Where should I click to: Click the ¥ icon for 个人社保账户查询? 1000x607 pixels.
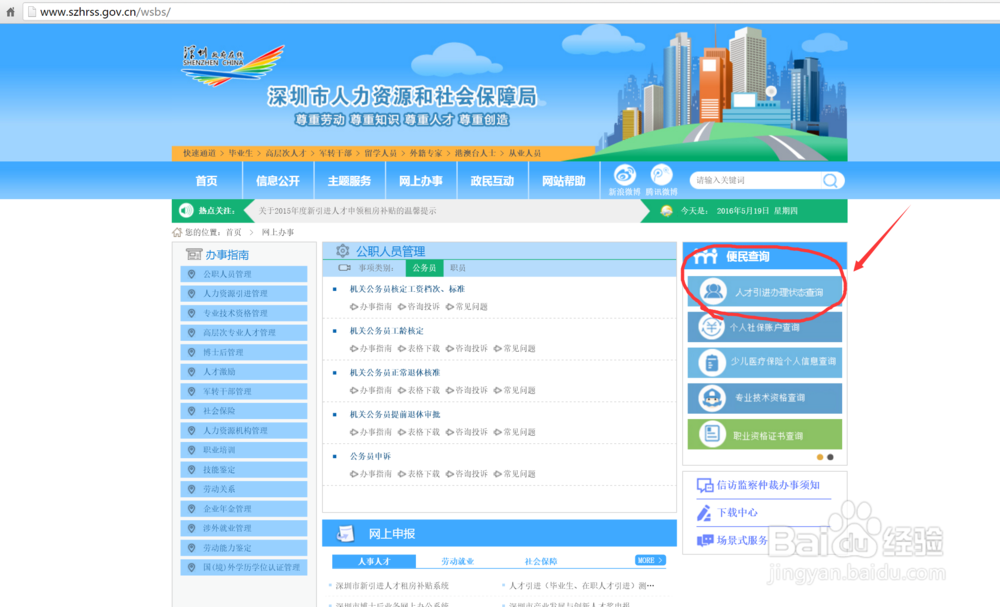pos(713,327)
